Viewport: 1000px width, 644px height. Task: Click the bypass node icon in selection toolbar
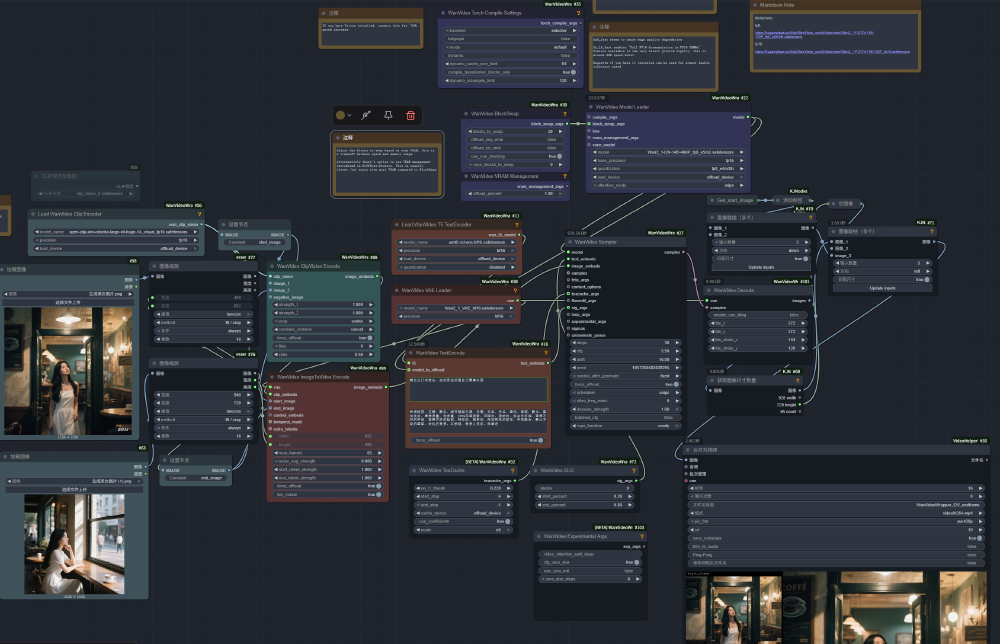click(366, 116)
